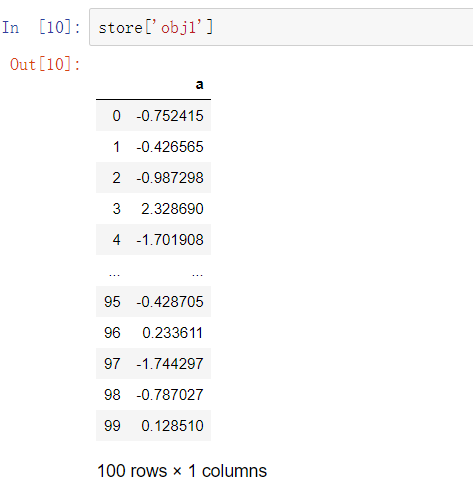Viewport: 473px width, 491px height.
Task: Select the value -0.428705 in row 95
Action: [x=170, y=302]
